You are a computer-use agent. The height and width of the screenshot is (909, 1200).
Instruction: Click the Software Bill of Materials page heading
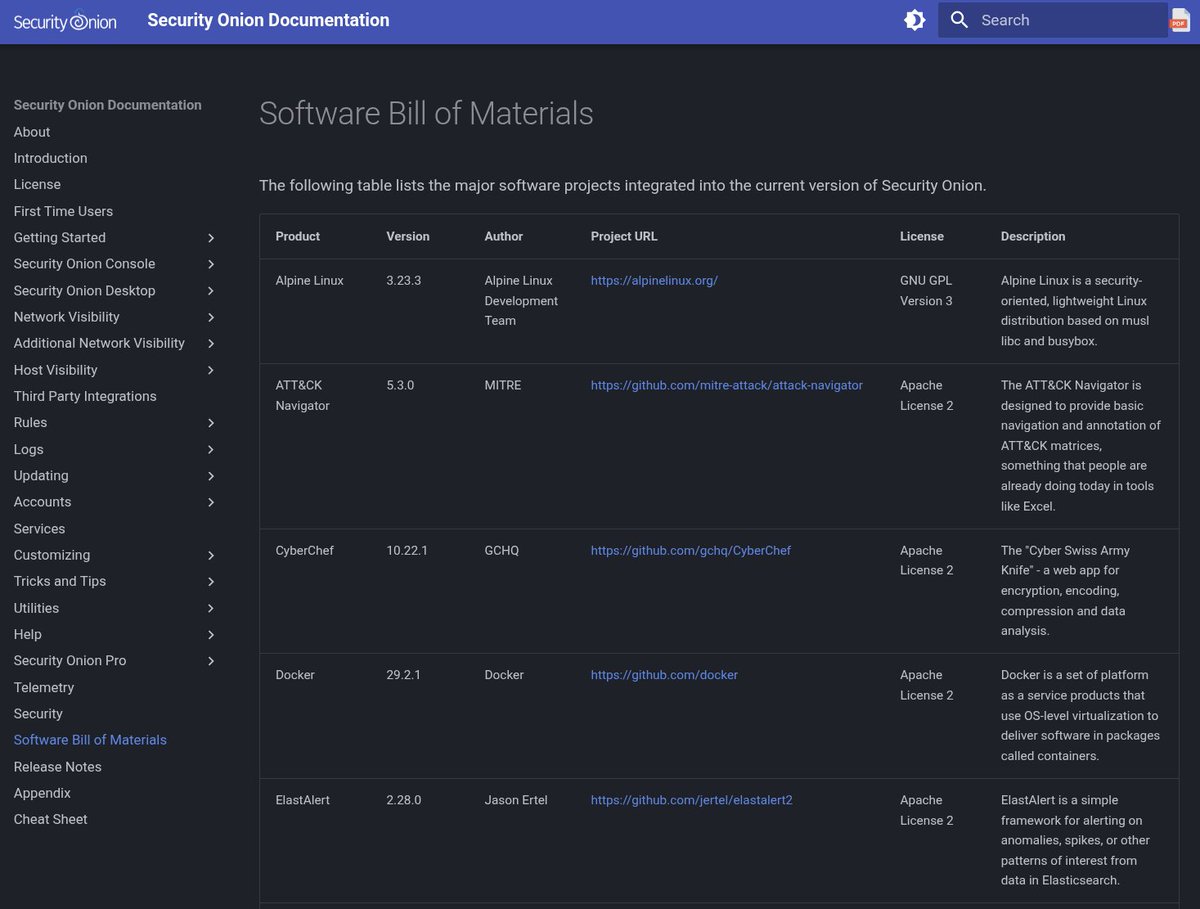pyautogui.click(x=426, y=114)
